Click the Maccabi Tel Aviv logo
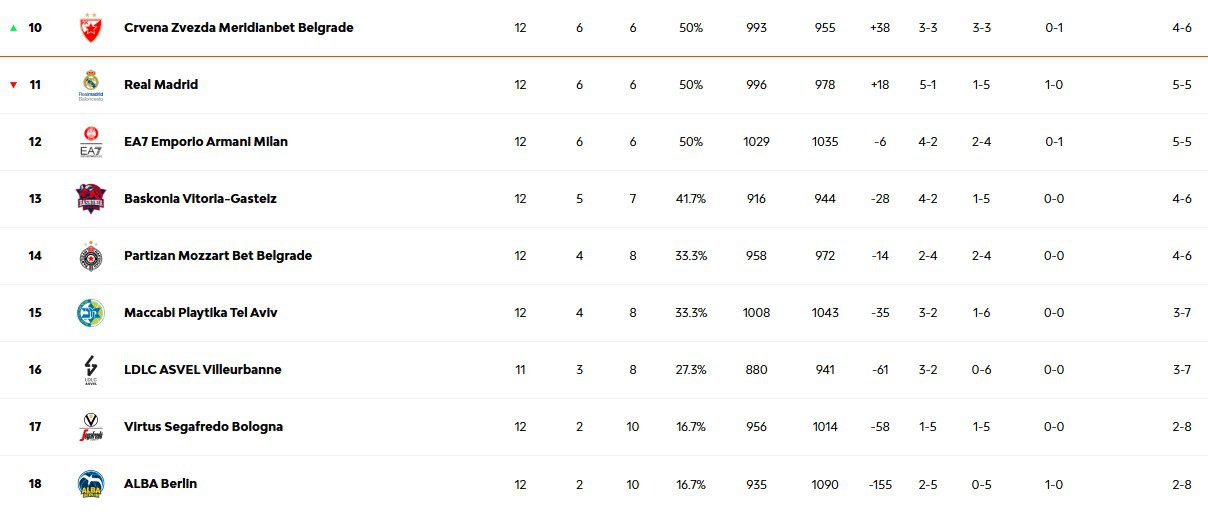 pos(90,313)
